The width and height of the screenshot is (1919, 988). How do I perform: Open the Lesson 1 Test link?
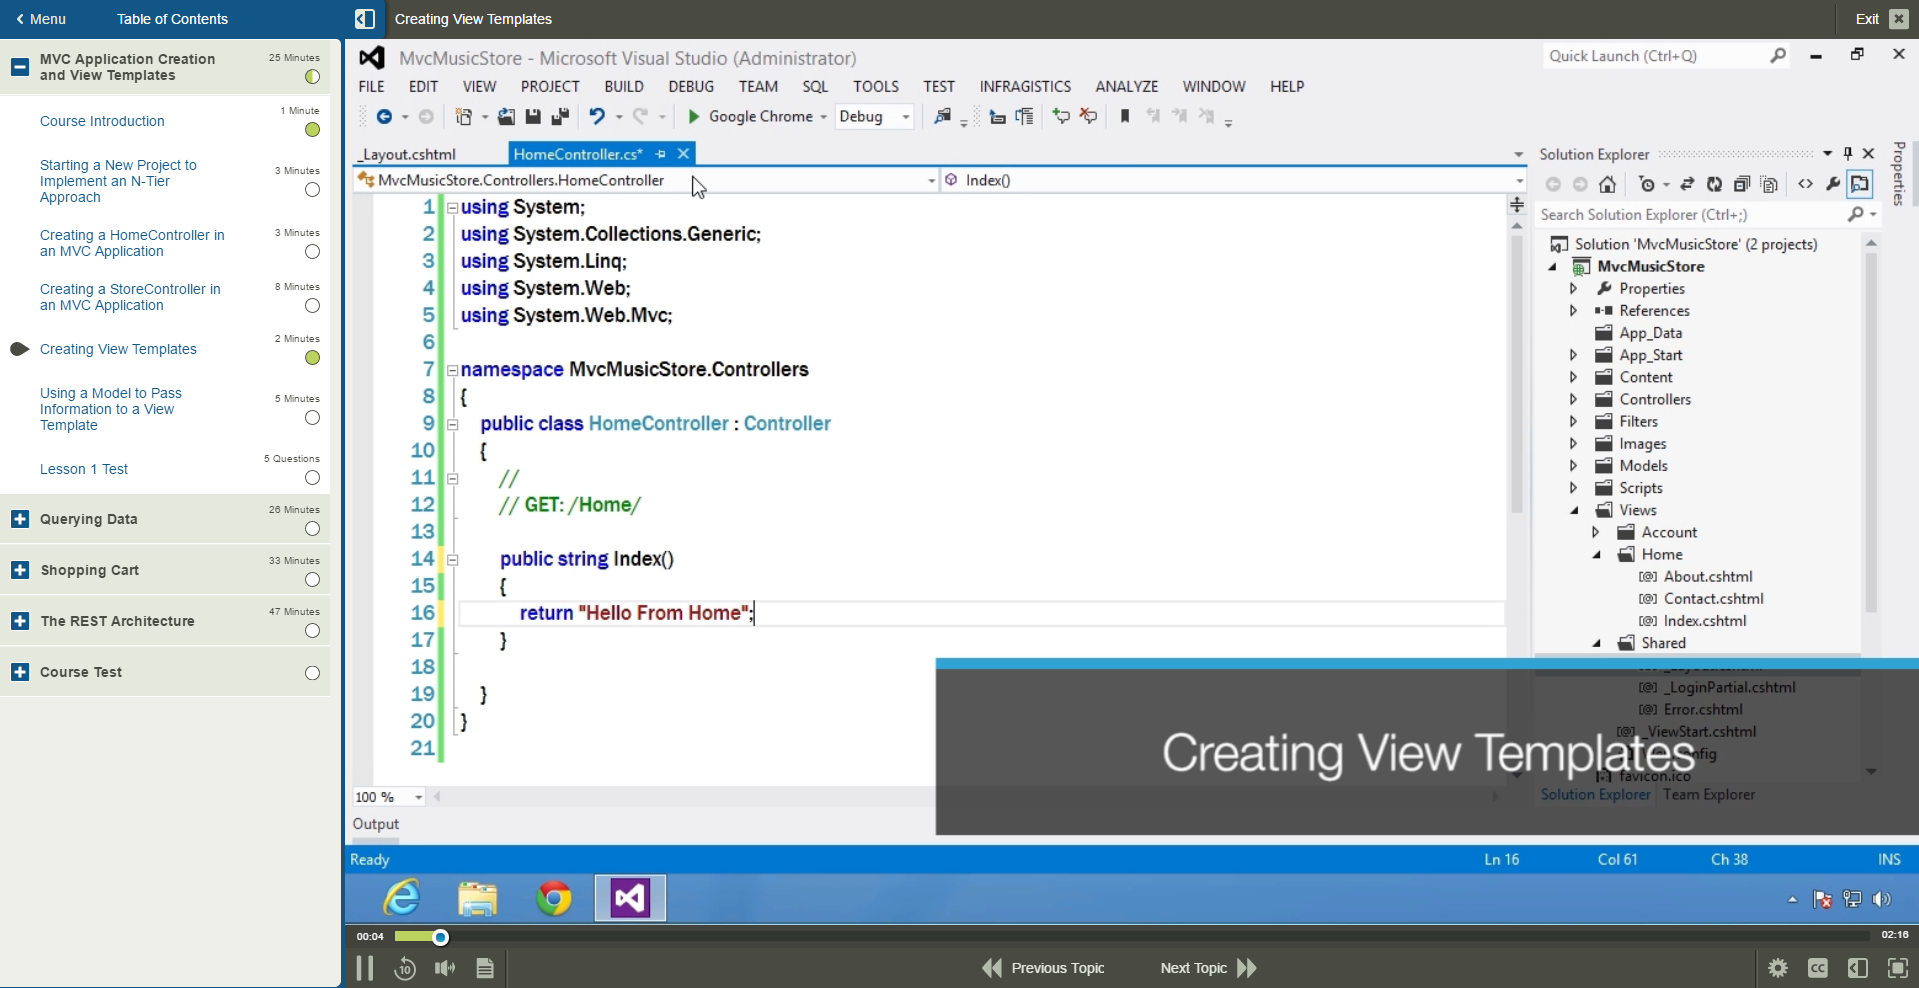[x=84, y=469]
